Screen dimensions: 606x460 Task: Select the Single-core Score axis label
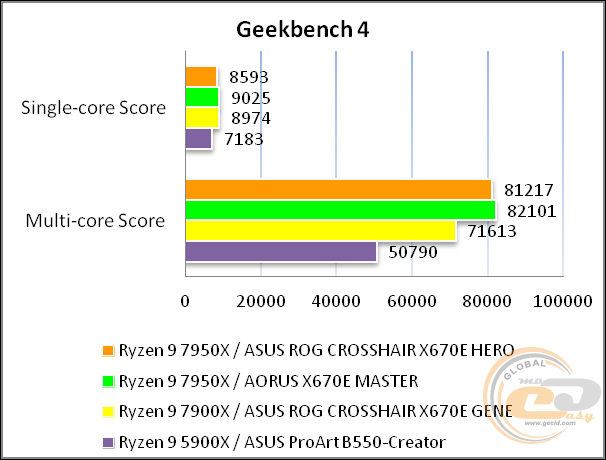point(93,108)
